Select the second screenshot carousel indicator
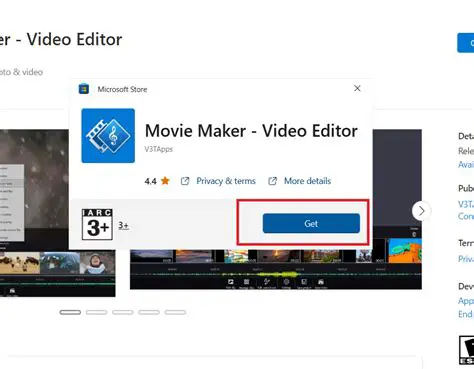Image resolution: width=474 pixels, height=369 pixels. [x=96, y=312]
